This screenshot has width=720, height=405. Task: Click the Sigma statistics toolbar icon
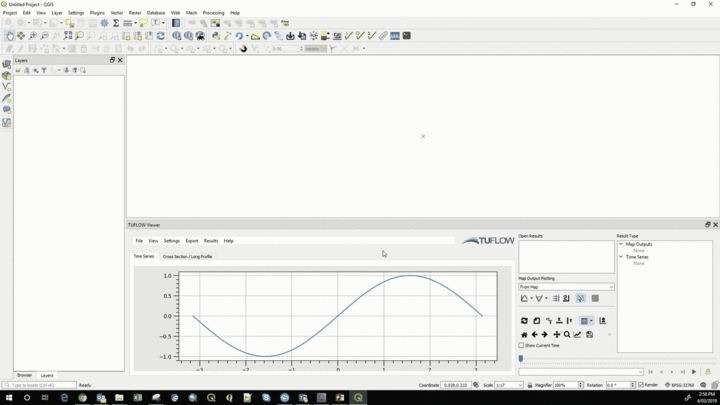pos(116,23)
